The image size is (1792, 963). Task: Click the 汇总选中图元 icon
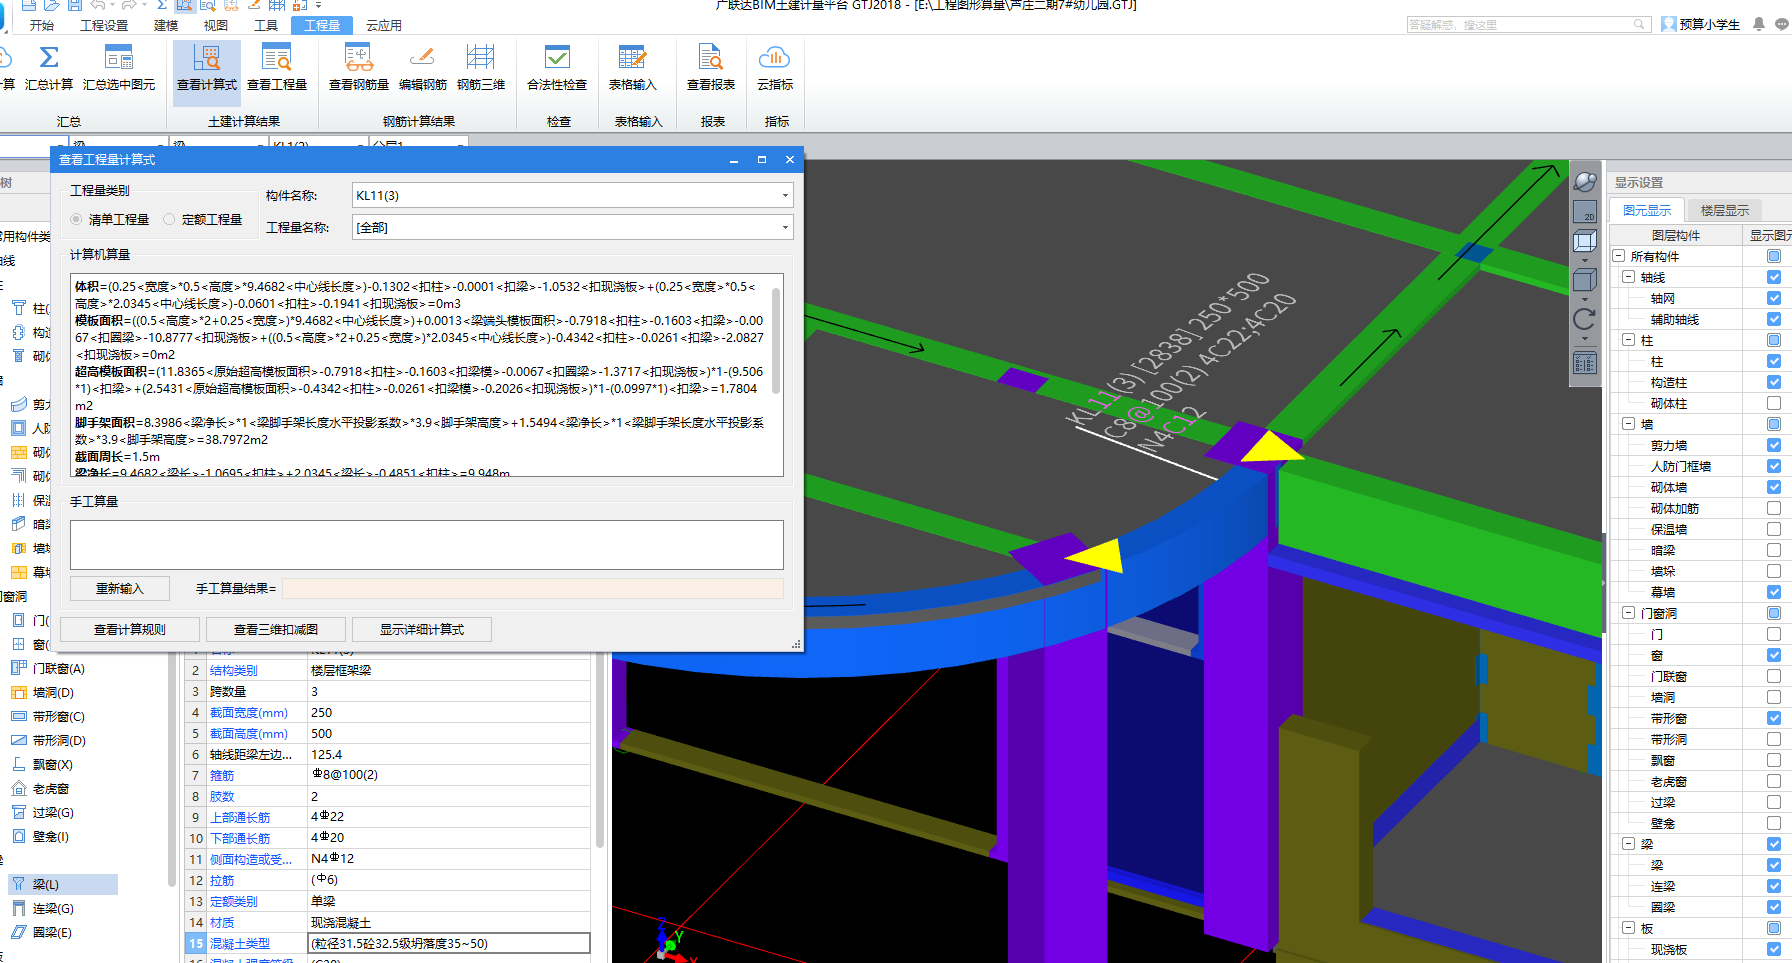119,58
